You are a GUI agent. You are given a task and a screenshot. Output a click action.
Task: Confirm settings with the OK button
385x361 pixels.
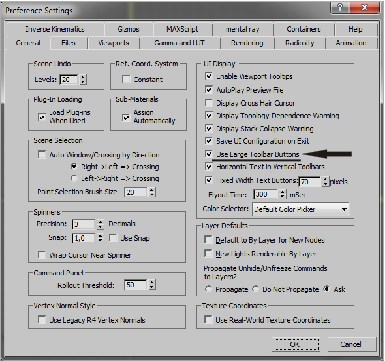pos(296,344)
